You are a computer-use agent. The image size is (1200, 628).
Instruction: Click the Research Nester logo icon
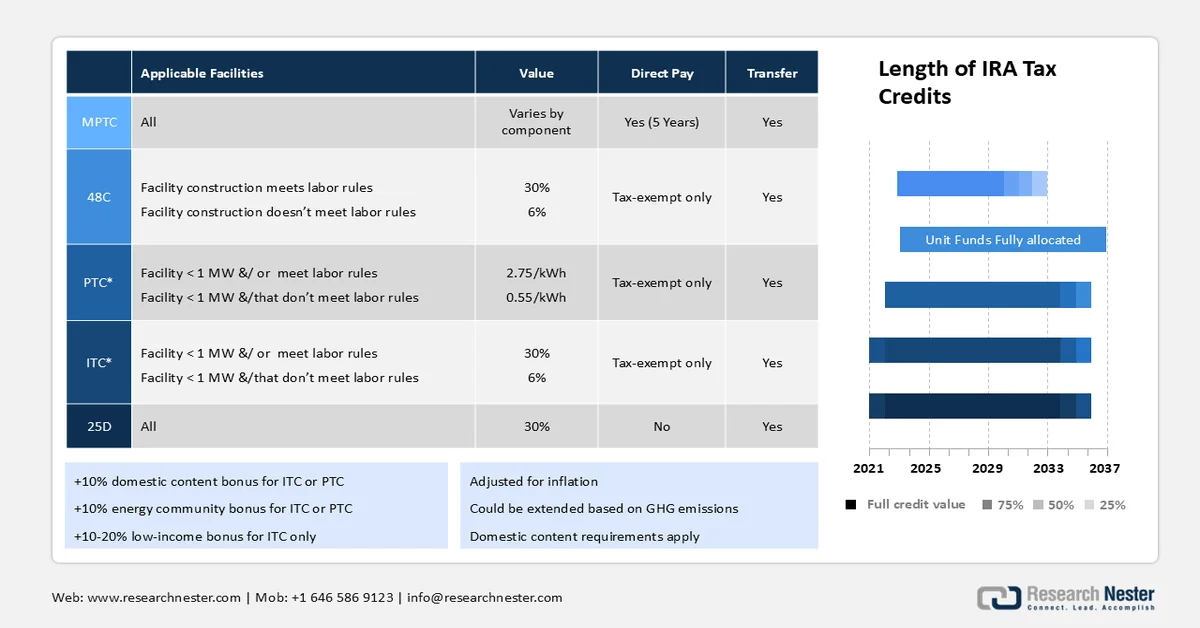[998, 598]
